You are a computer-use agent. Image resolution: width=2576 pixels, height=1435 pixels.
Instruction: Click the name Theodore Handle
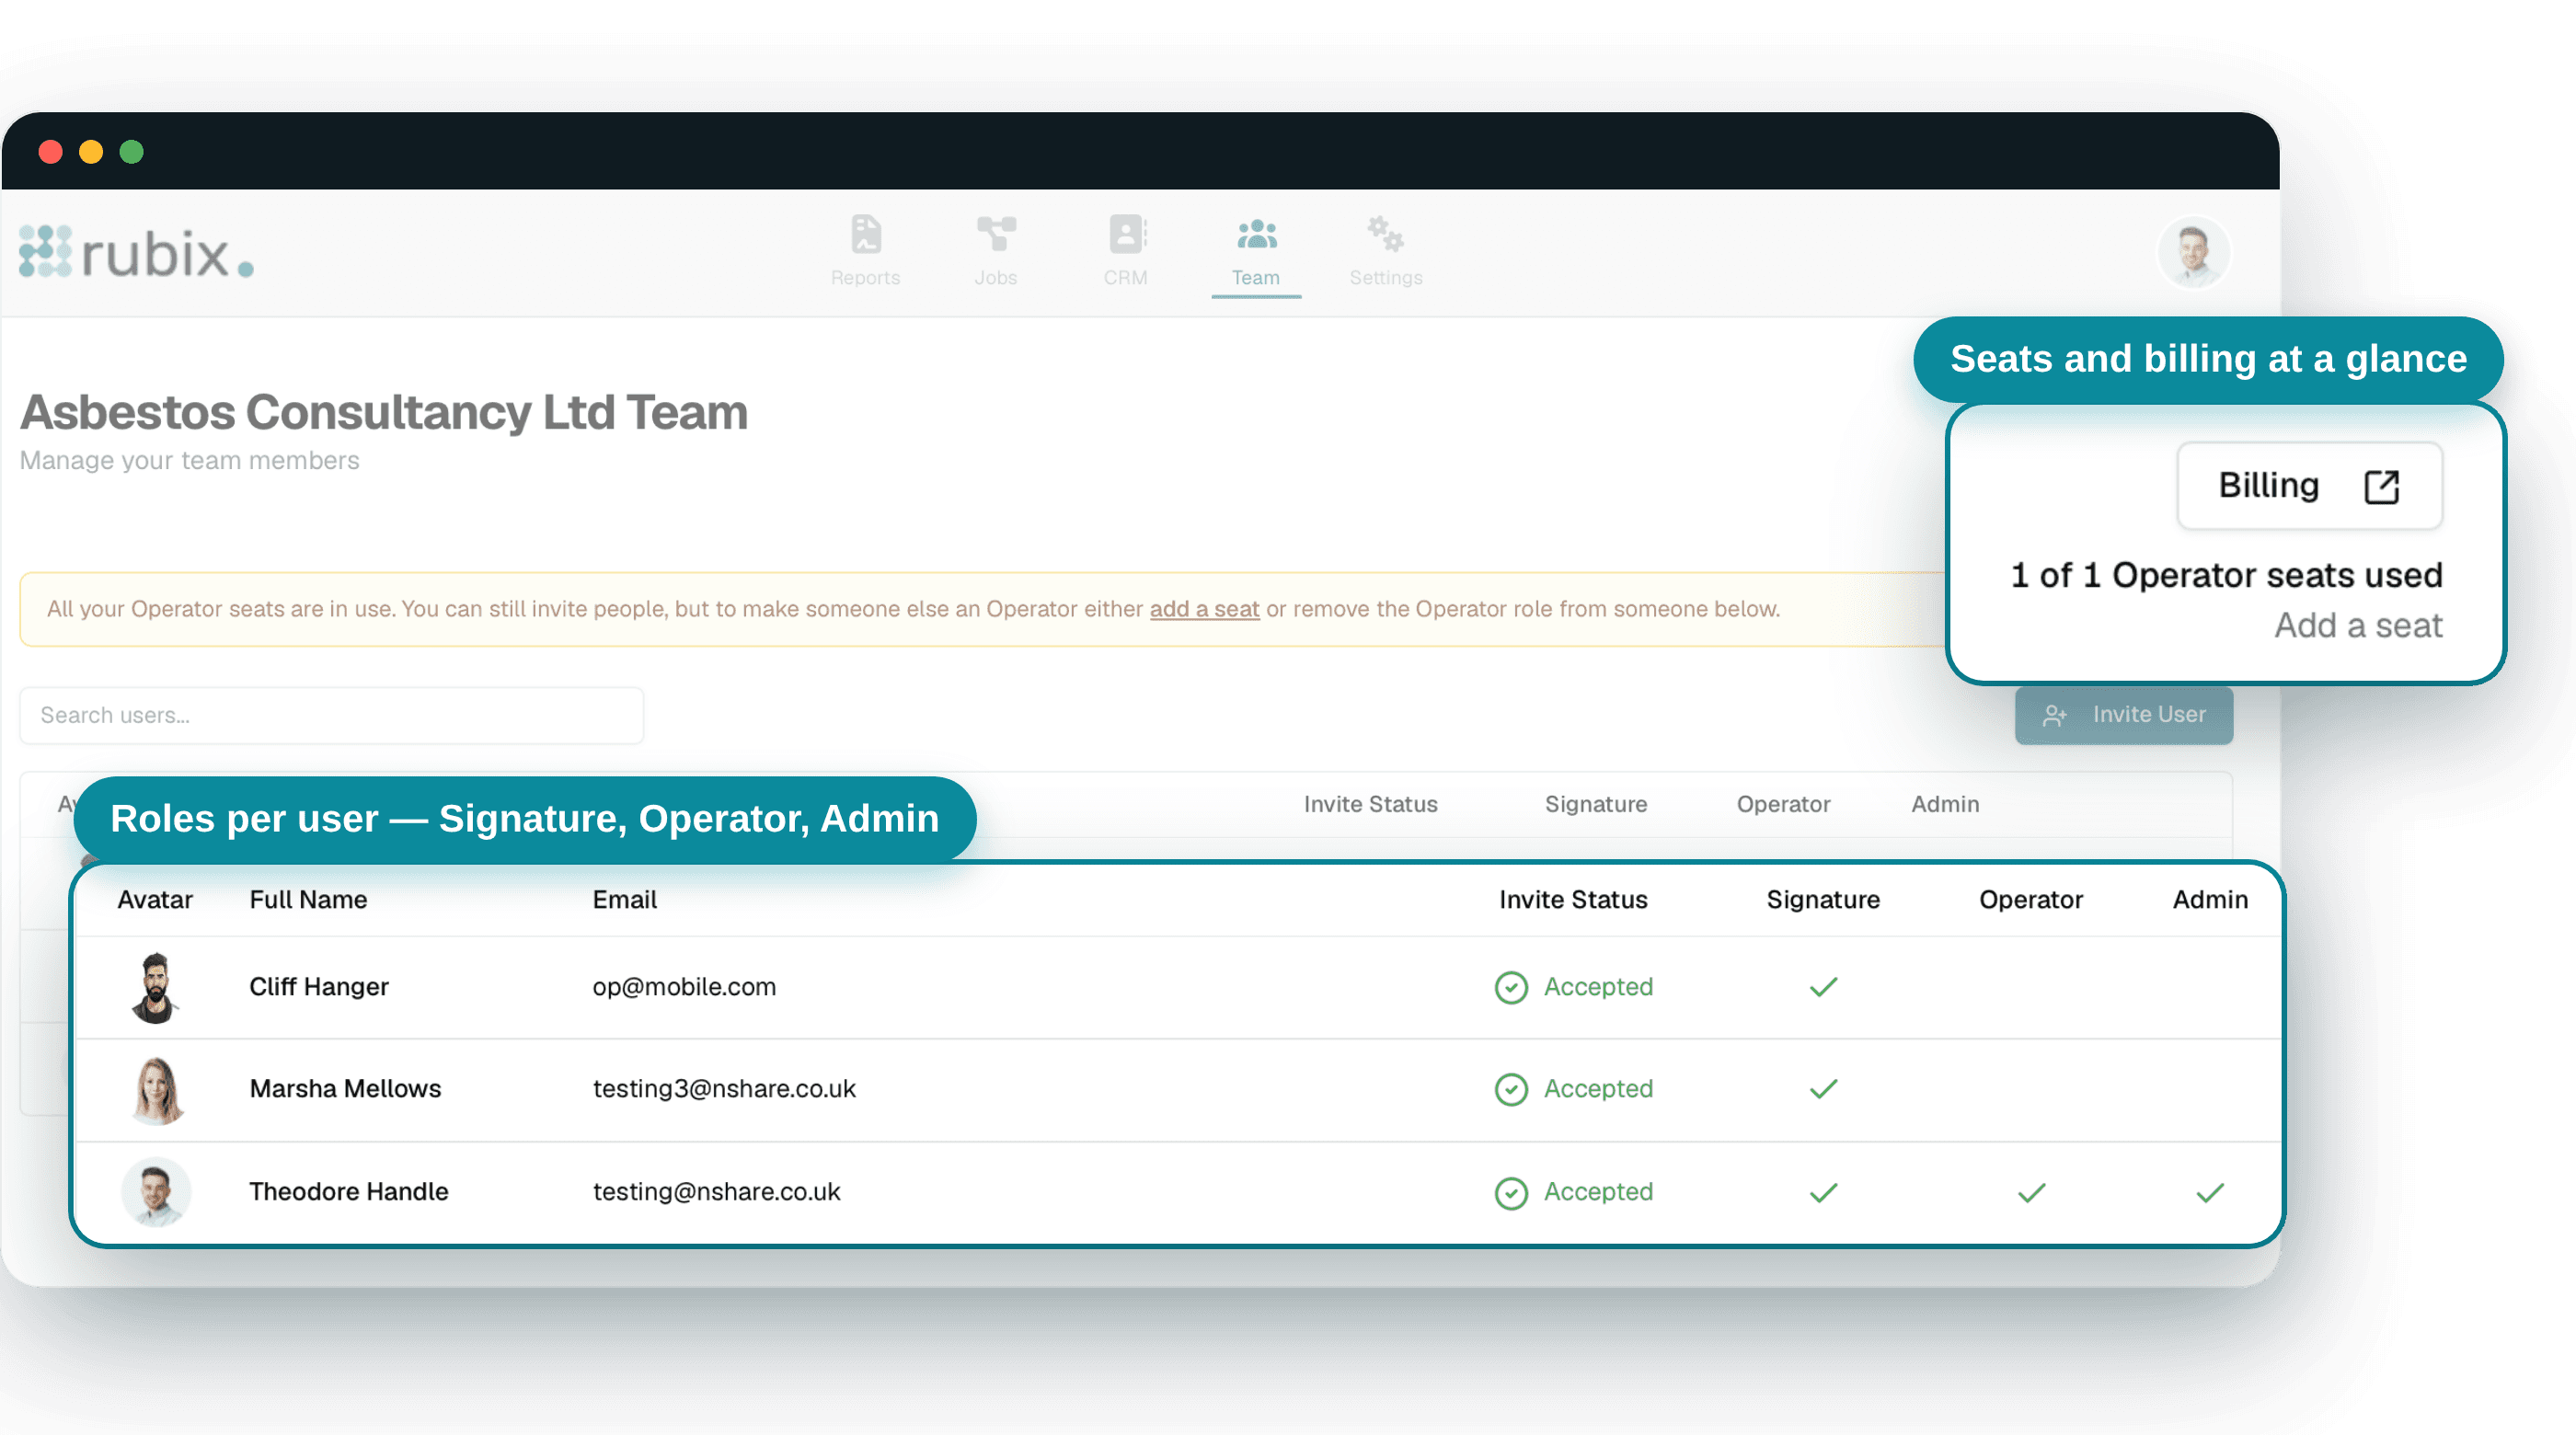[x=349, y=1192]
